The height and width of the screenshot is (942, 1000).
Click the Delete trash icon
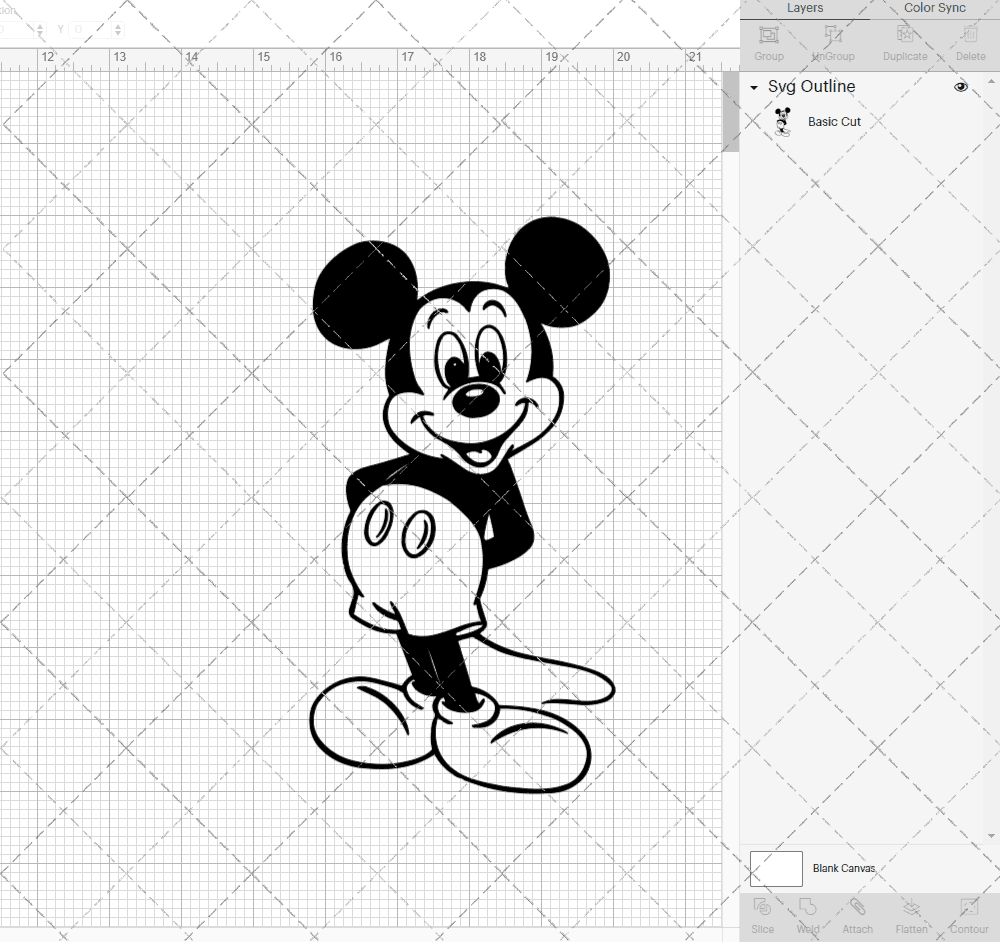click(970, 34)
